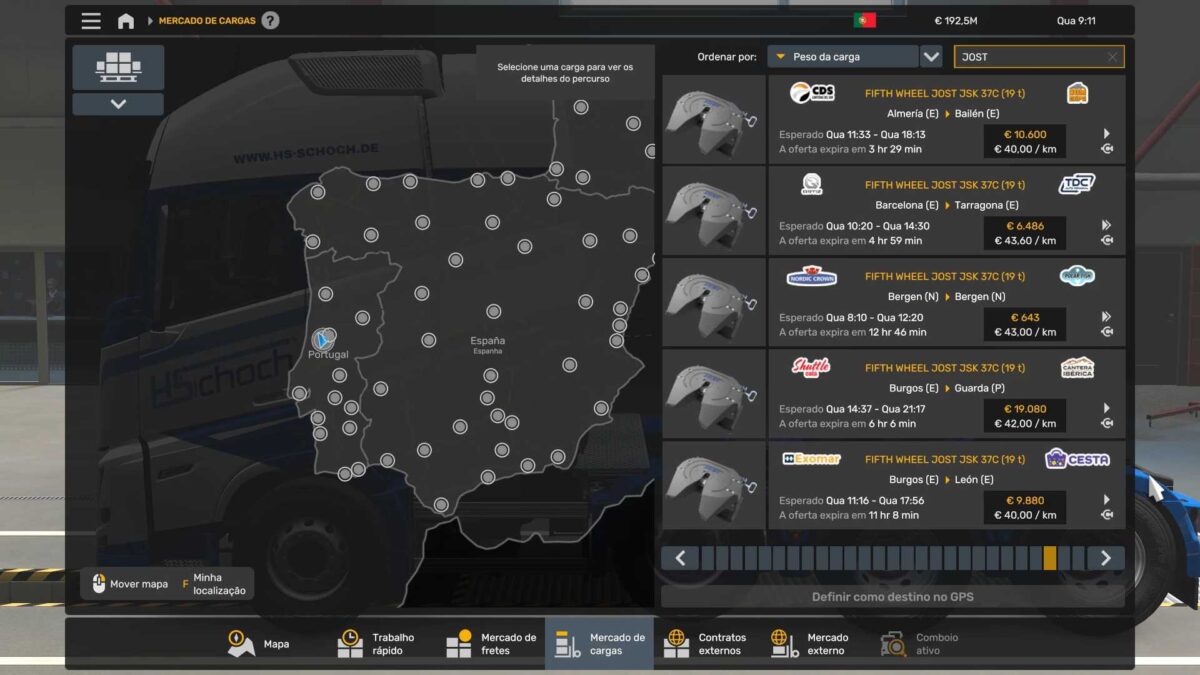Expand the trailer type chevron below pallet icon
This screenshot has height=675, width=1200.
point(118,104)
